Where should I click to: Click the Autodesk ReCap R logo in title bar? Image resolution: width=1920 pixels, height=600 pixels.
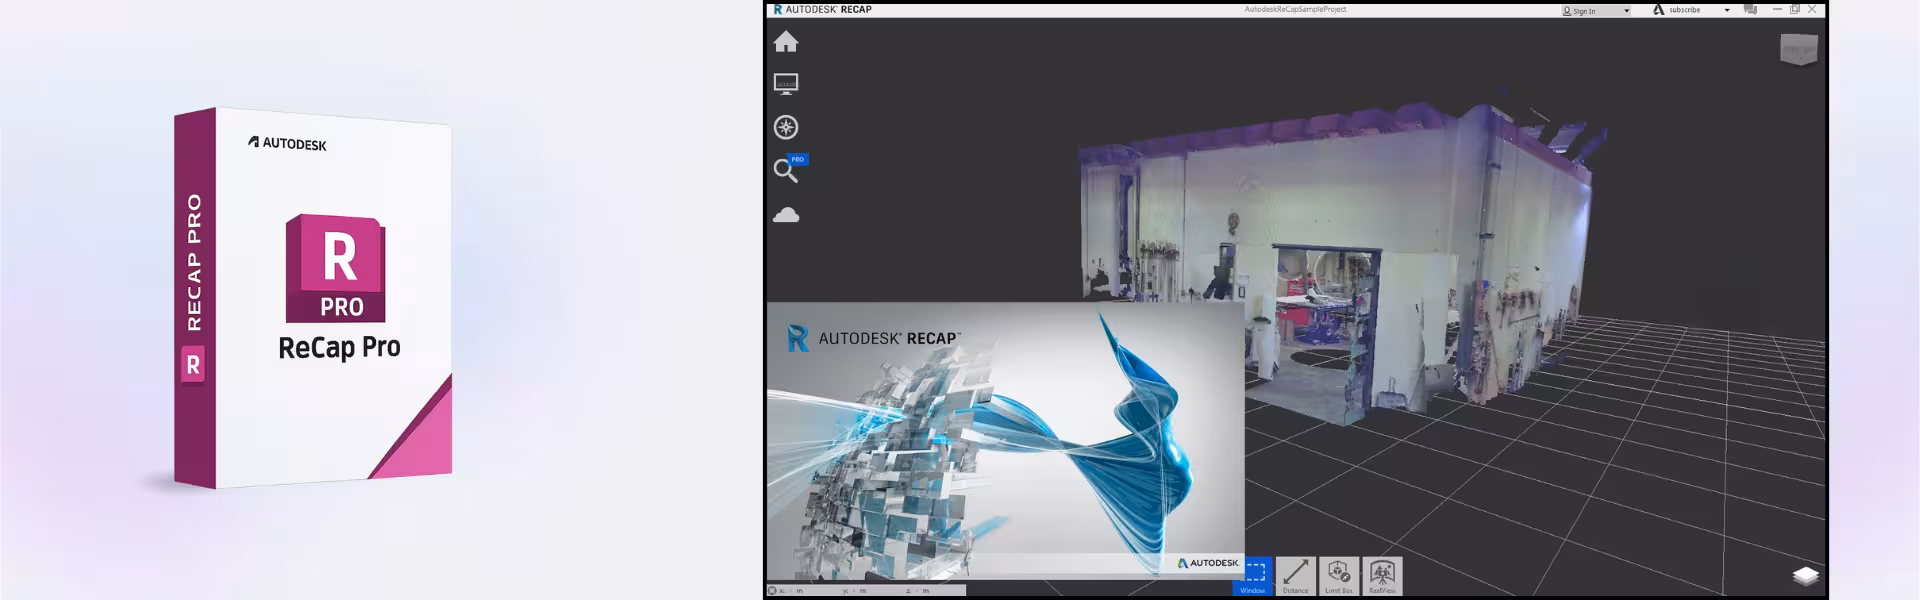(x=778, y=9)
